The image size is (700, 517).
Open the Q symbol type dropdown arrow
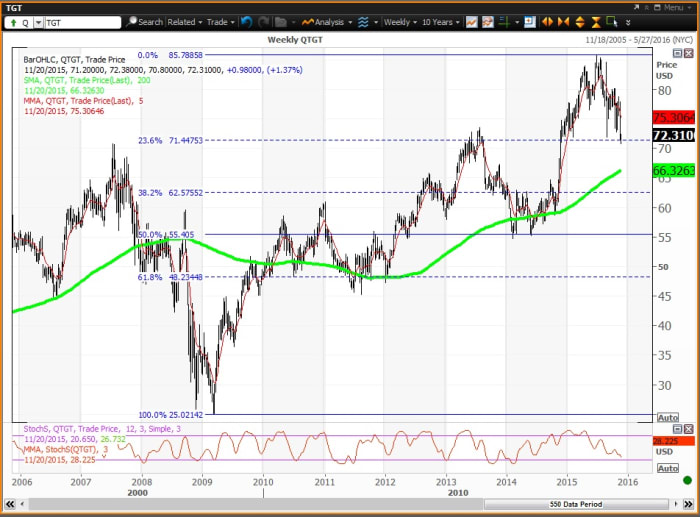39,23
